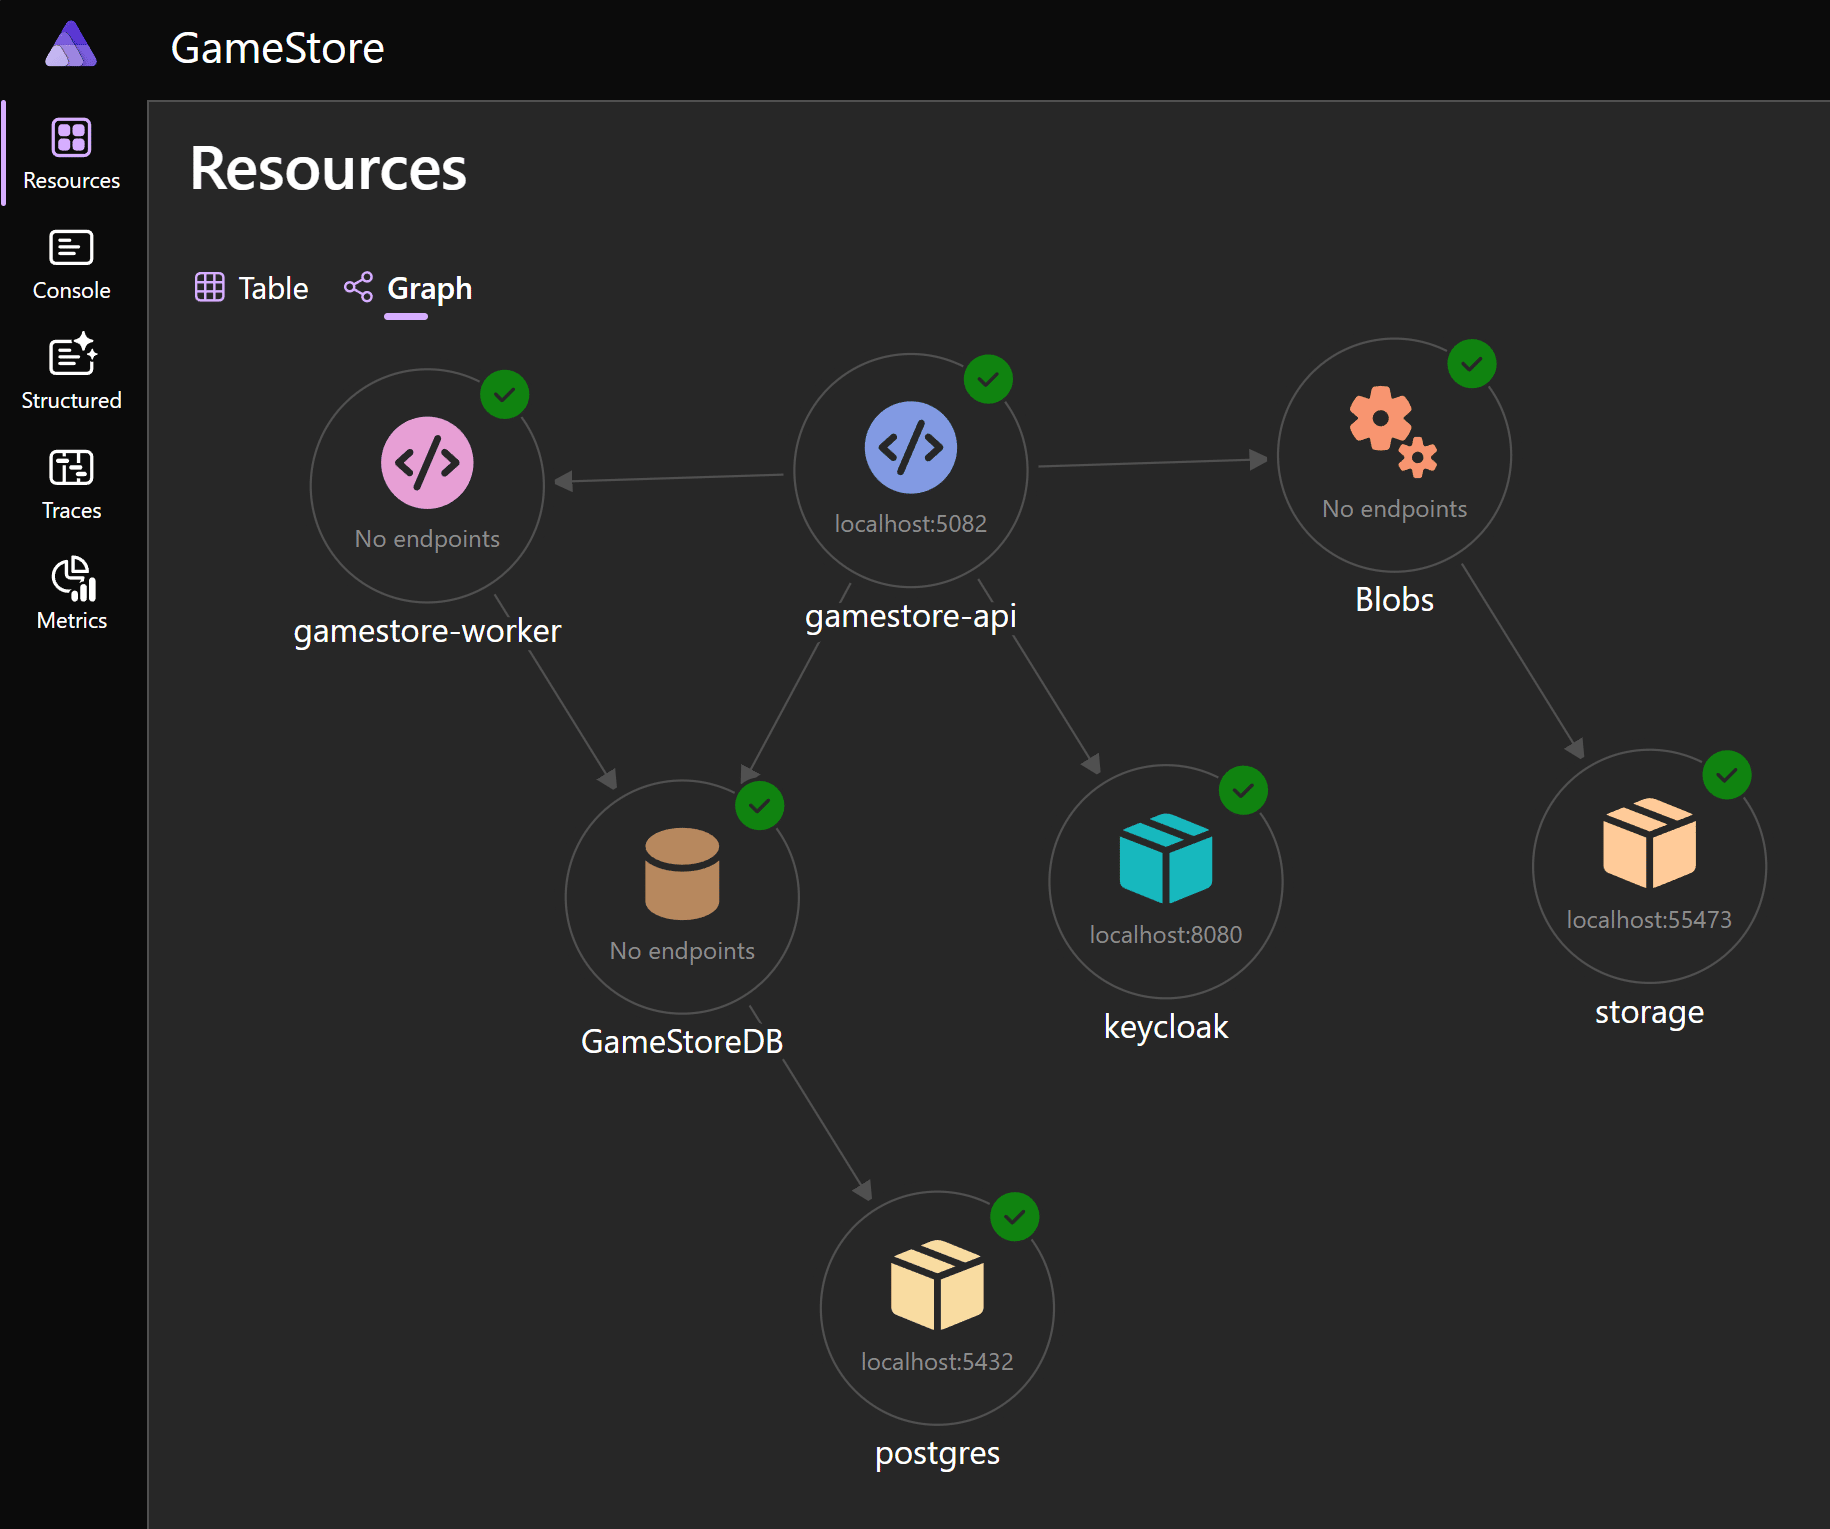
Task: Click the Resources page heading
Action: [x=328, y=168]
